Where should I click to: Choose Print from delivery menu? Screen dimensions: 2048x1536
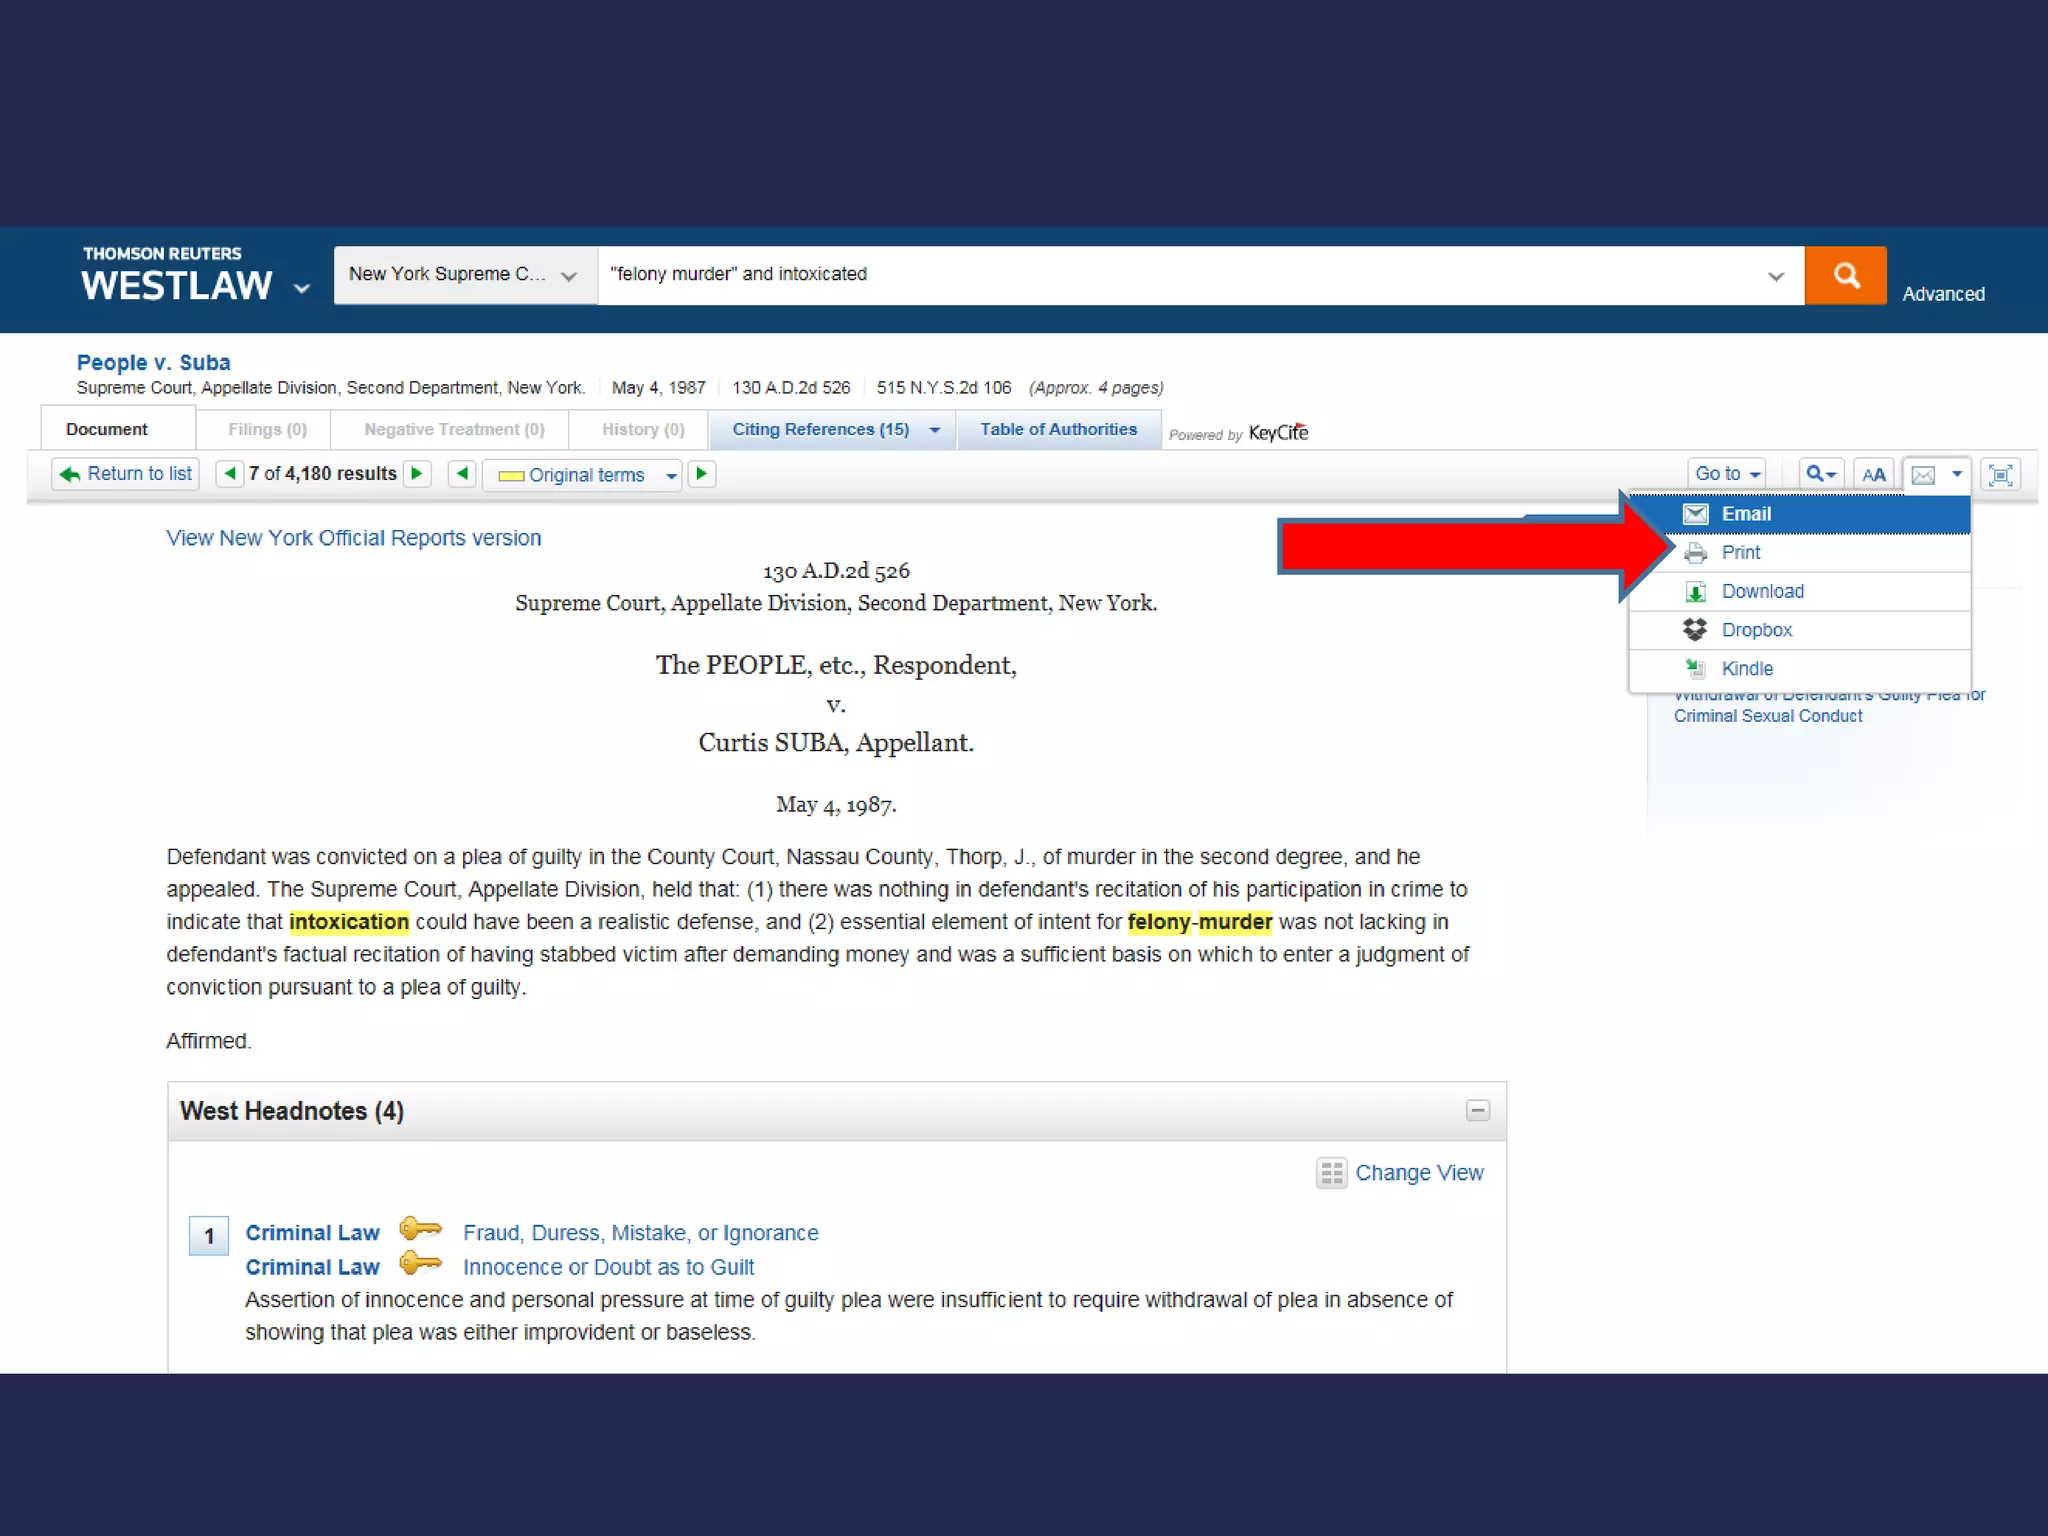(1740, 553)
